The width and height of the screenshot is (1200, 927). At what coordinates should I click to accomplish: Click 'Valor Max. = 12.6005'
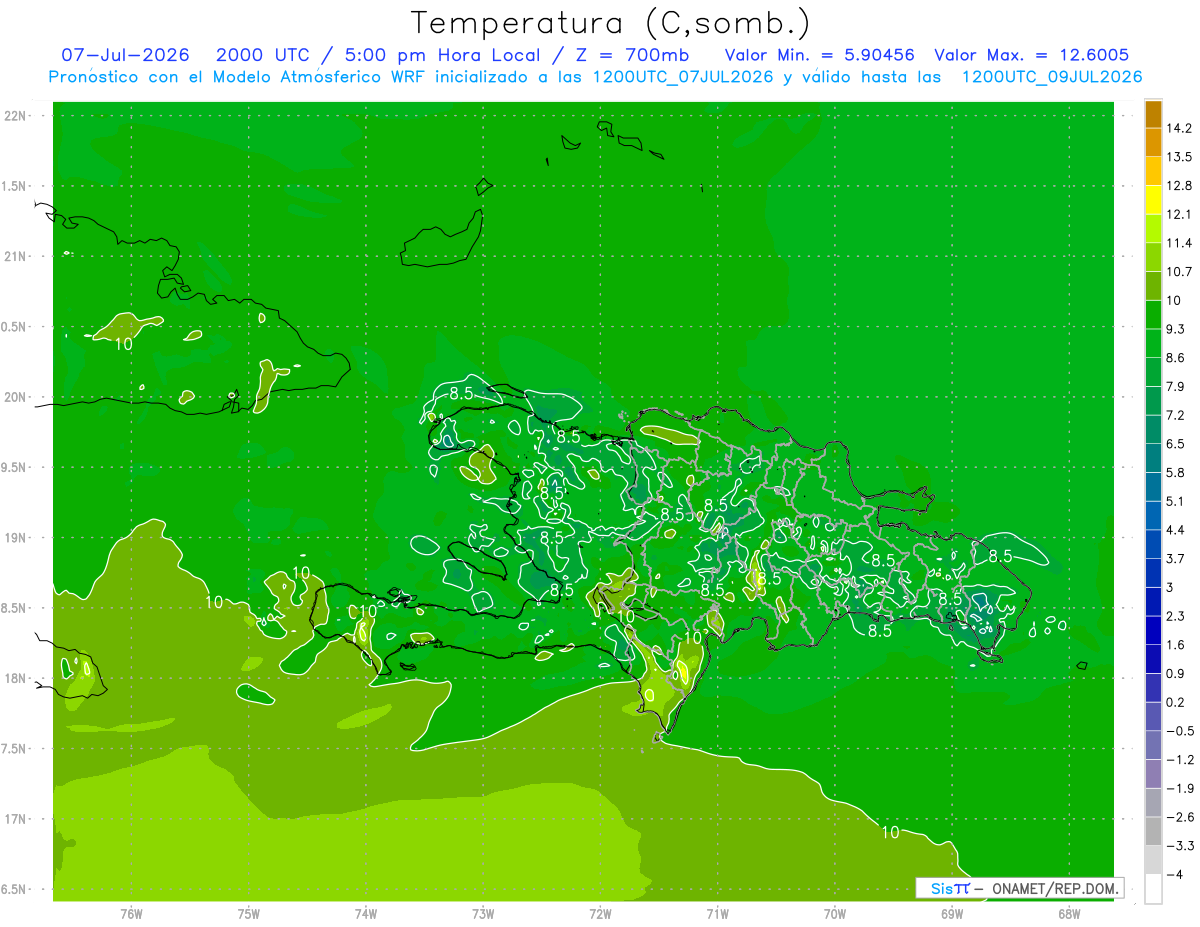click(x=1032, y=55)
